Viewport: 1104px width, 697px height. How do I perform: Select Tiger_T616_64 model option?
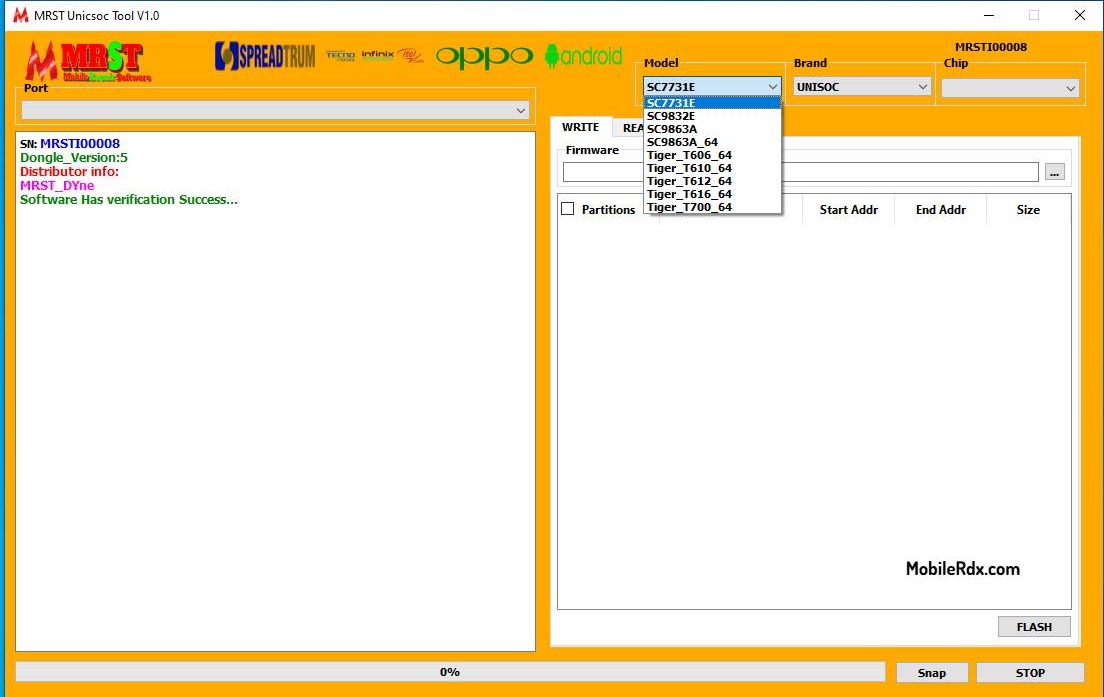pyautogui.click(x=712, y=194)
